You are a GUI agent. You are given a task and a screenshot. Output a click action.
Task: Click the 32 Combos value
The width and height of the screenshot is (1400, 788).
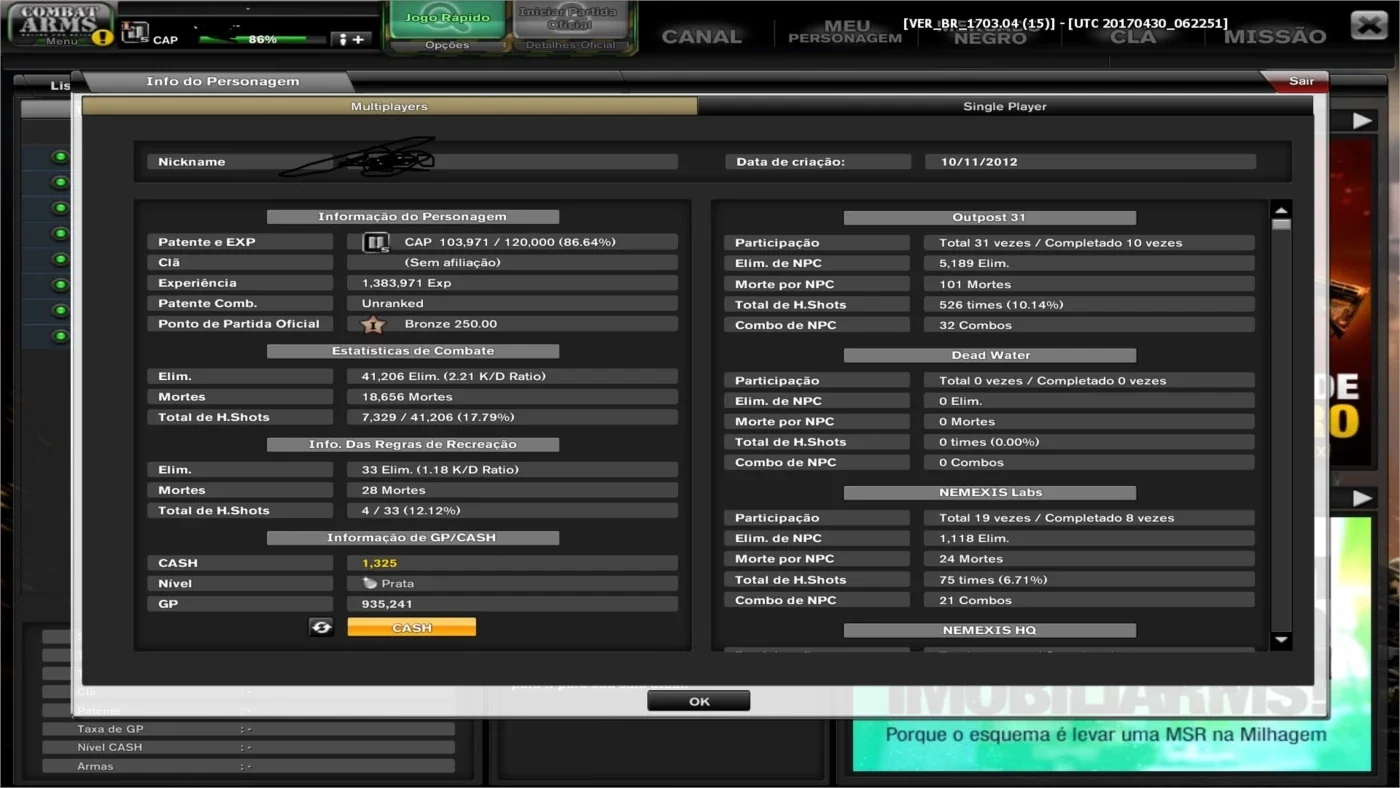pos(1090,325)
